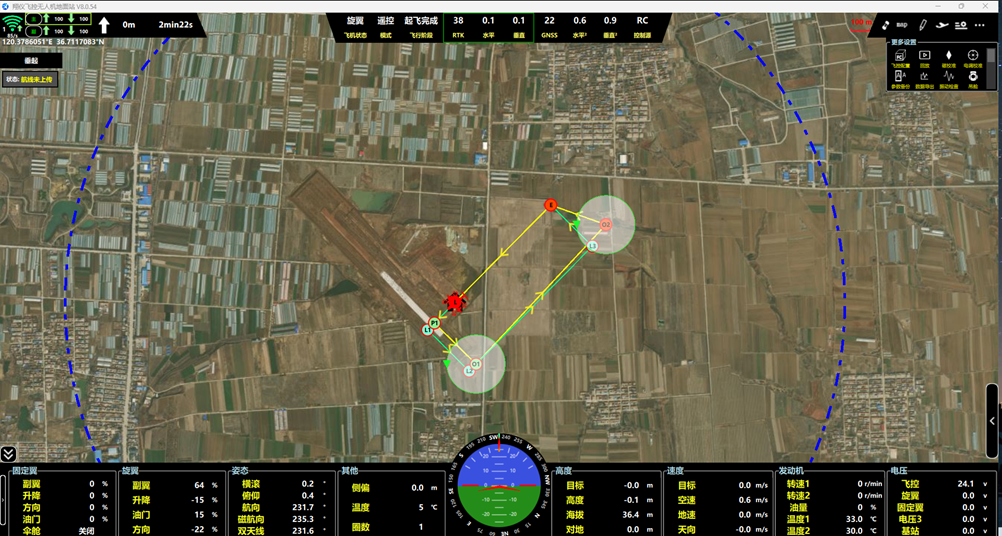
Task: Click the 发动机 engine panel header
Action: click(789, 470)
